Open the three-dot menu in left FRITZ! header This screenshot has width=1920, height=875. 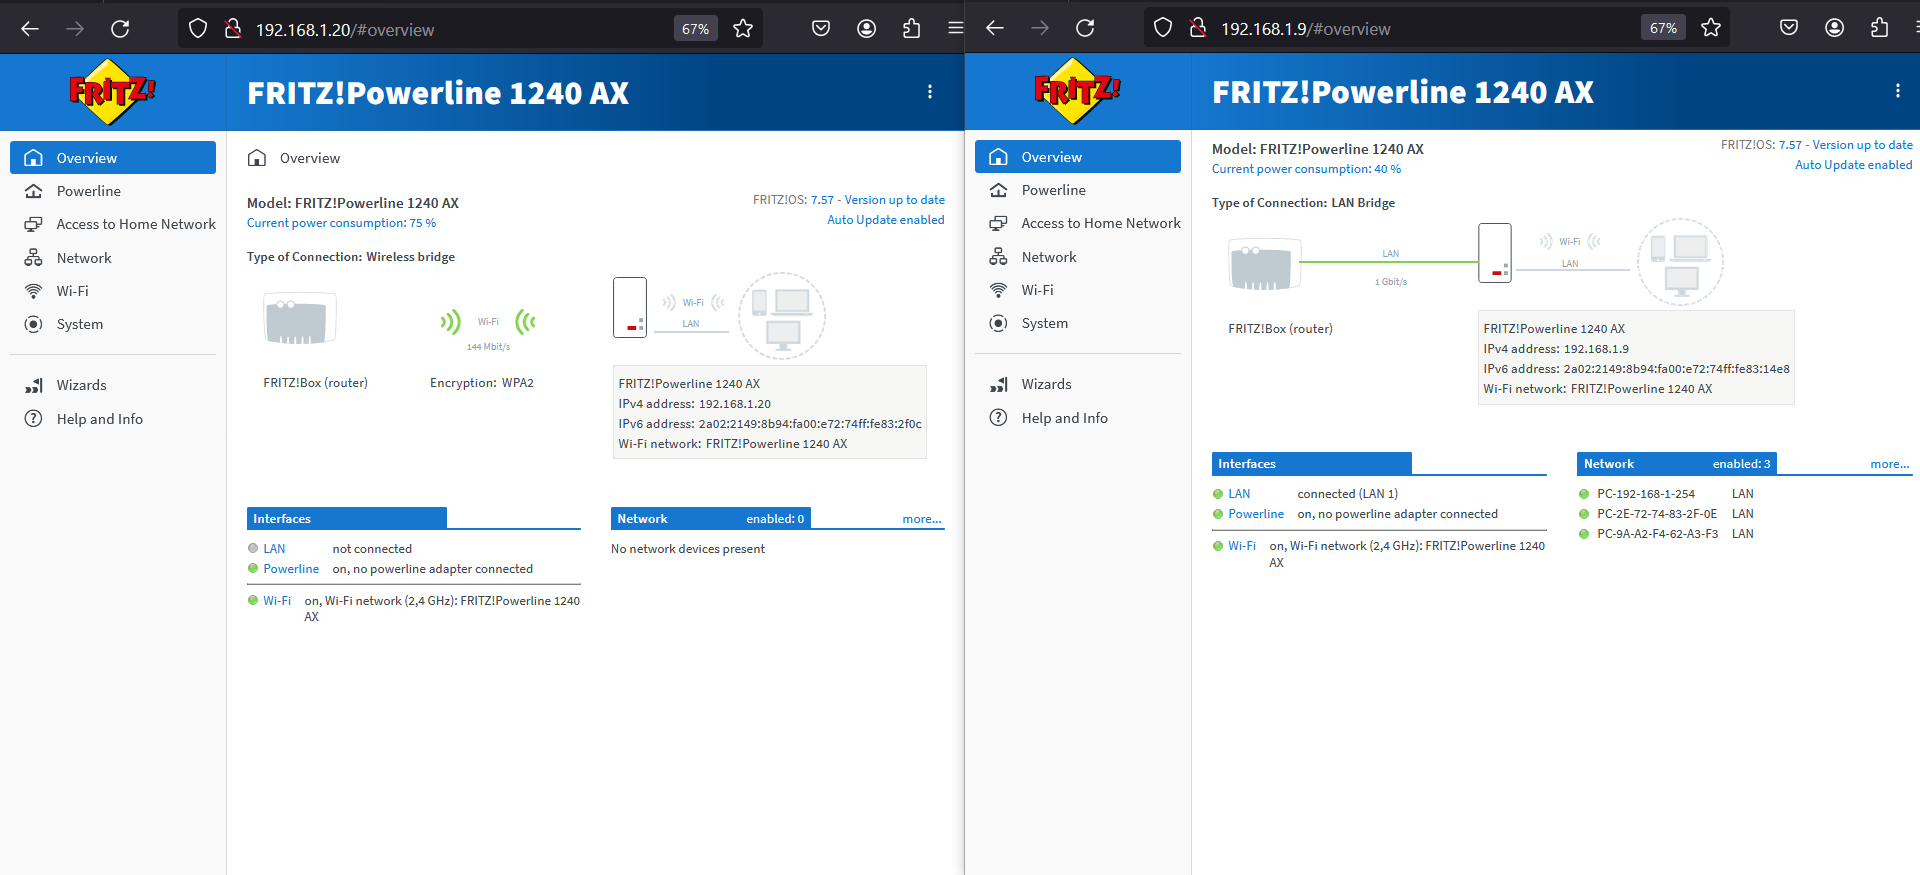(930, 92)
